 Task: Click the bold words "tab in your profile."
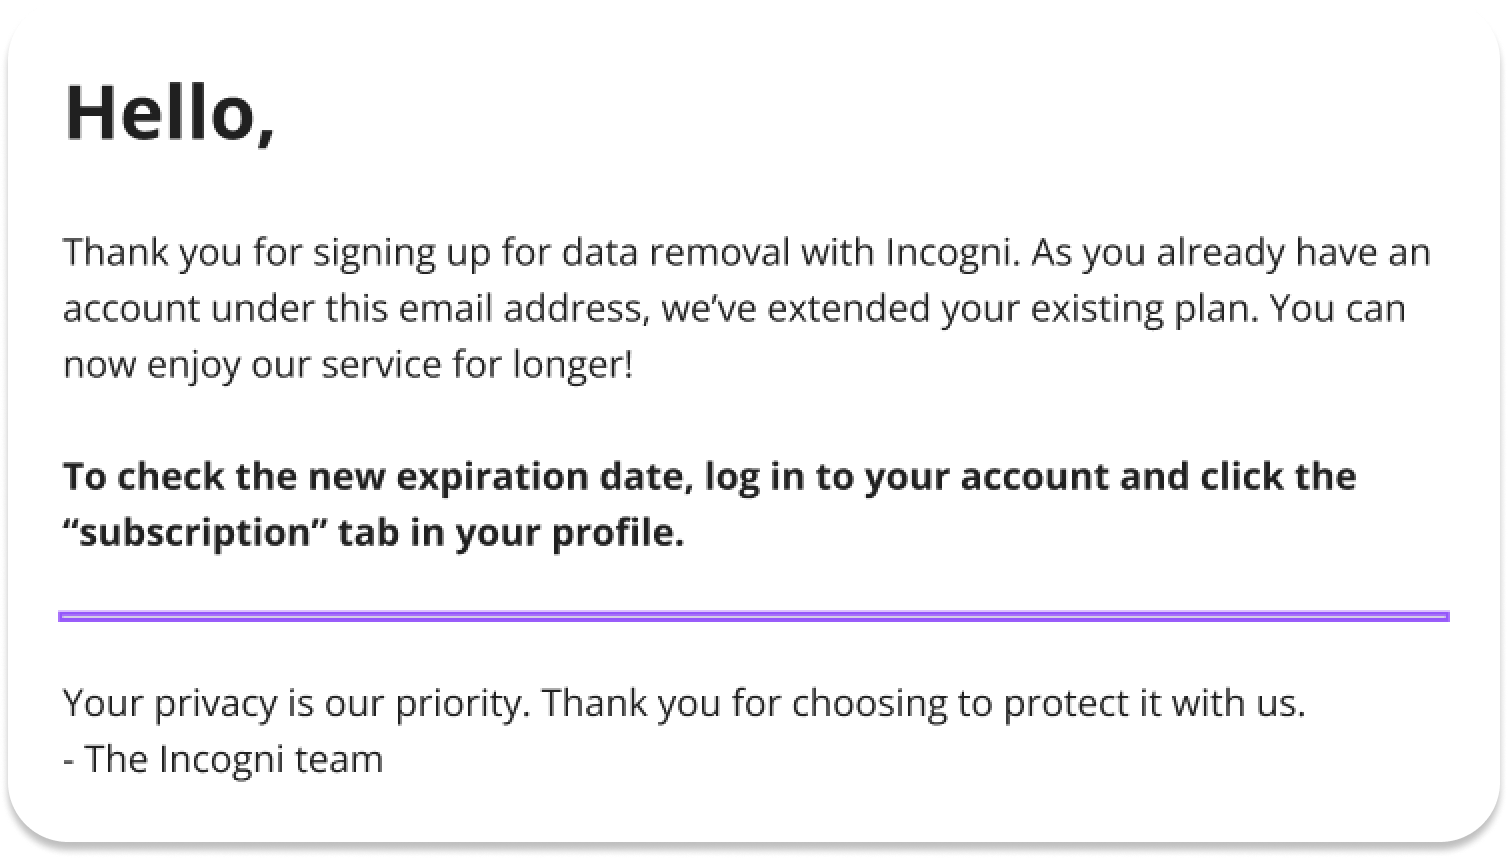click(x=511, y=532)
